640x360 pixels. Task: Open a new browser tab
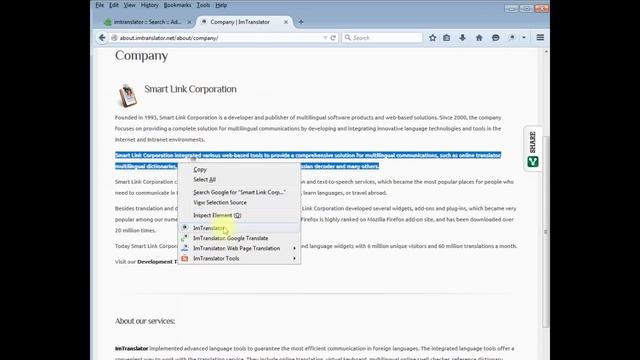[301, 22]
